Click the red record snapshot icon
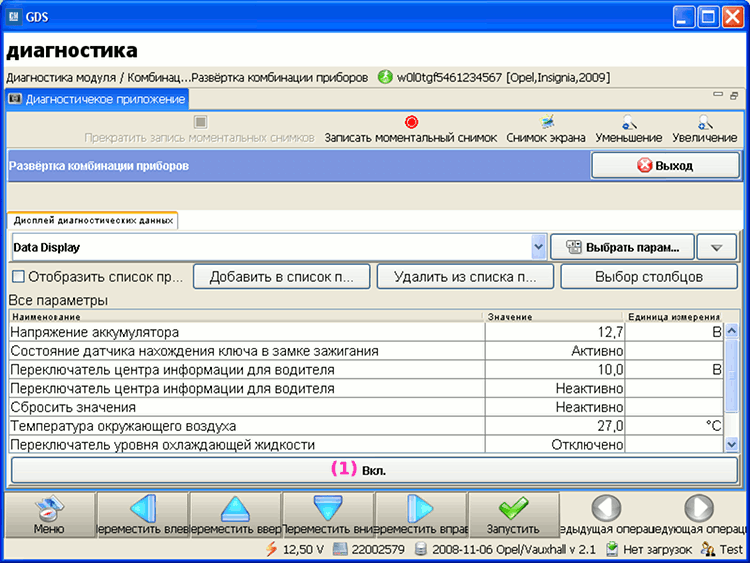750x563 pixels. (x=411, y=122)
